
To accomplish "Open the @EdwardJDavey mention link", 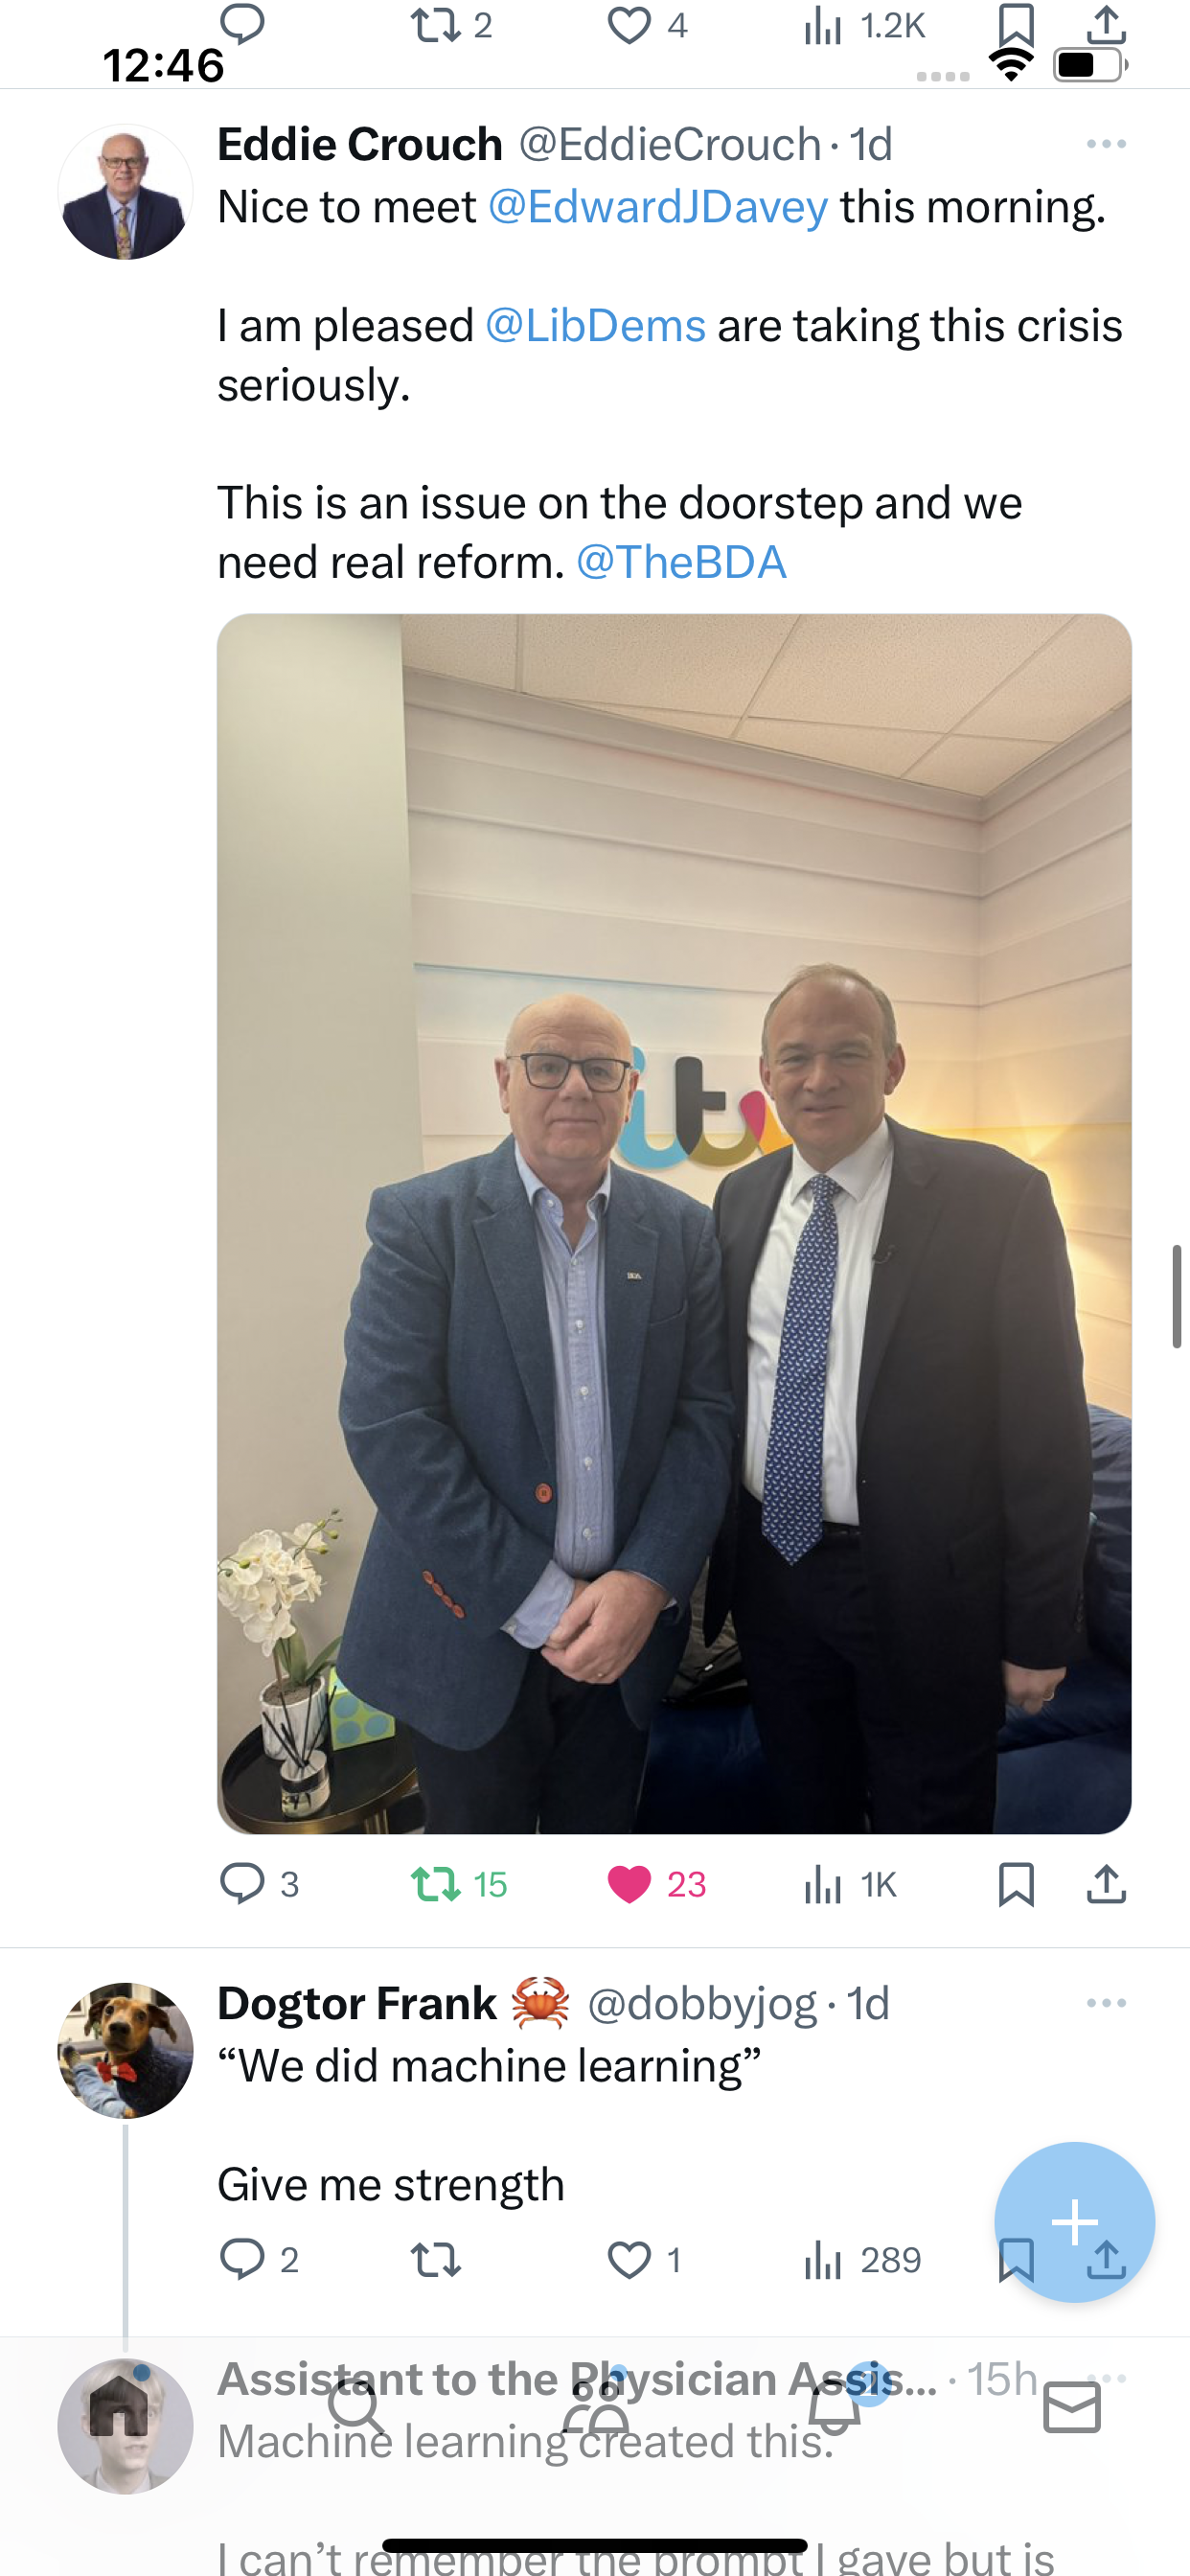I will 658,207.
